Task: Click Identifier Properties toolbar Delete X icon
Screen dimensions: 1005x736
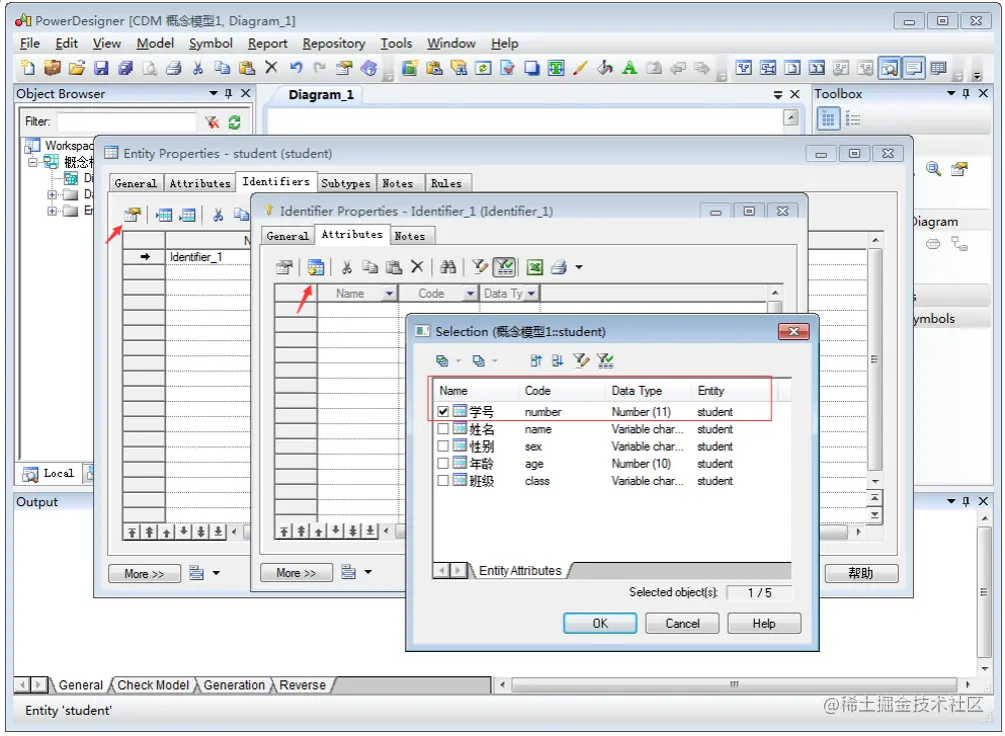Action: [x=417, y=267]
